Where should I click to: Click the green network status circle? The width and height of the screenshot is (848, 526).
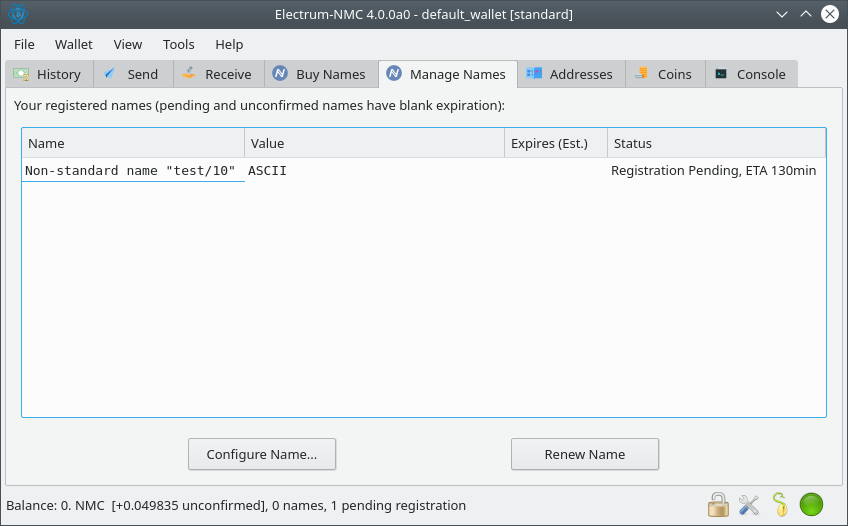tap(811, 505)
